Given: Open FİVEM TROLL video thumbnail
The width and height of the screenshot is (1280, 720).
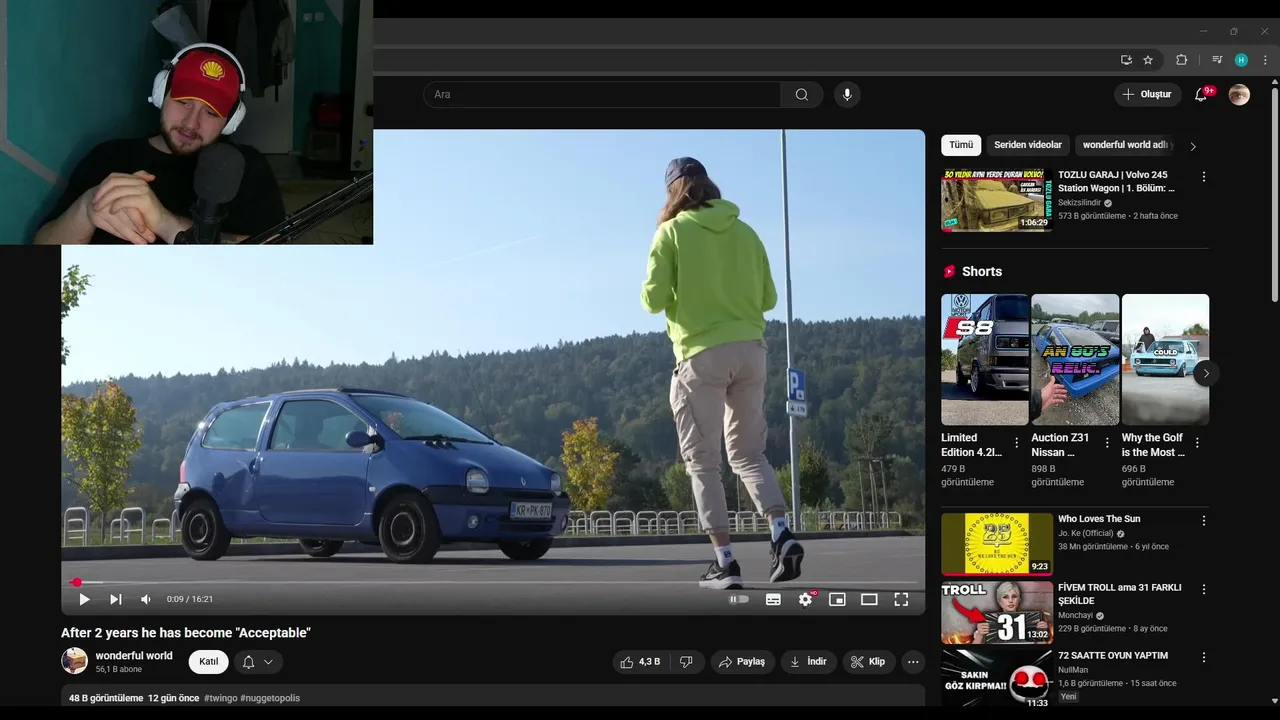Looking at the screenshot, I should 997,613.
